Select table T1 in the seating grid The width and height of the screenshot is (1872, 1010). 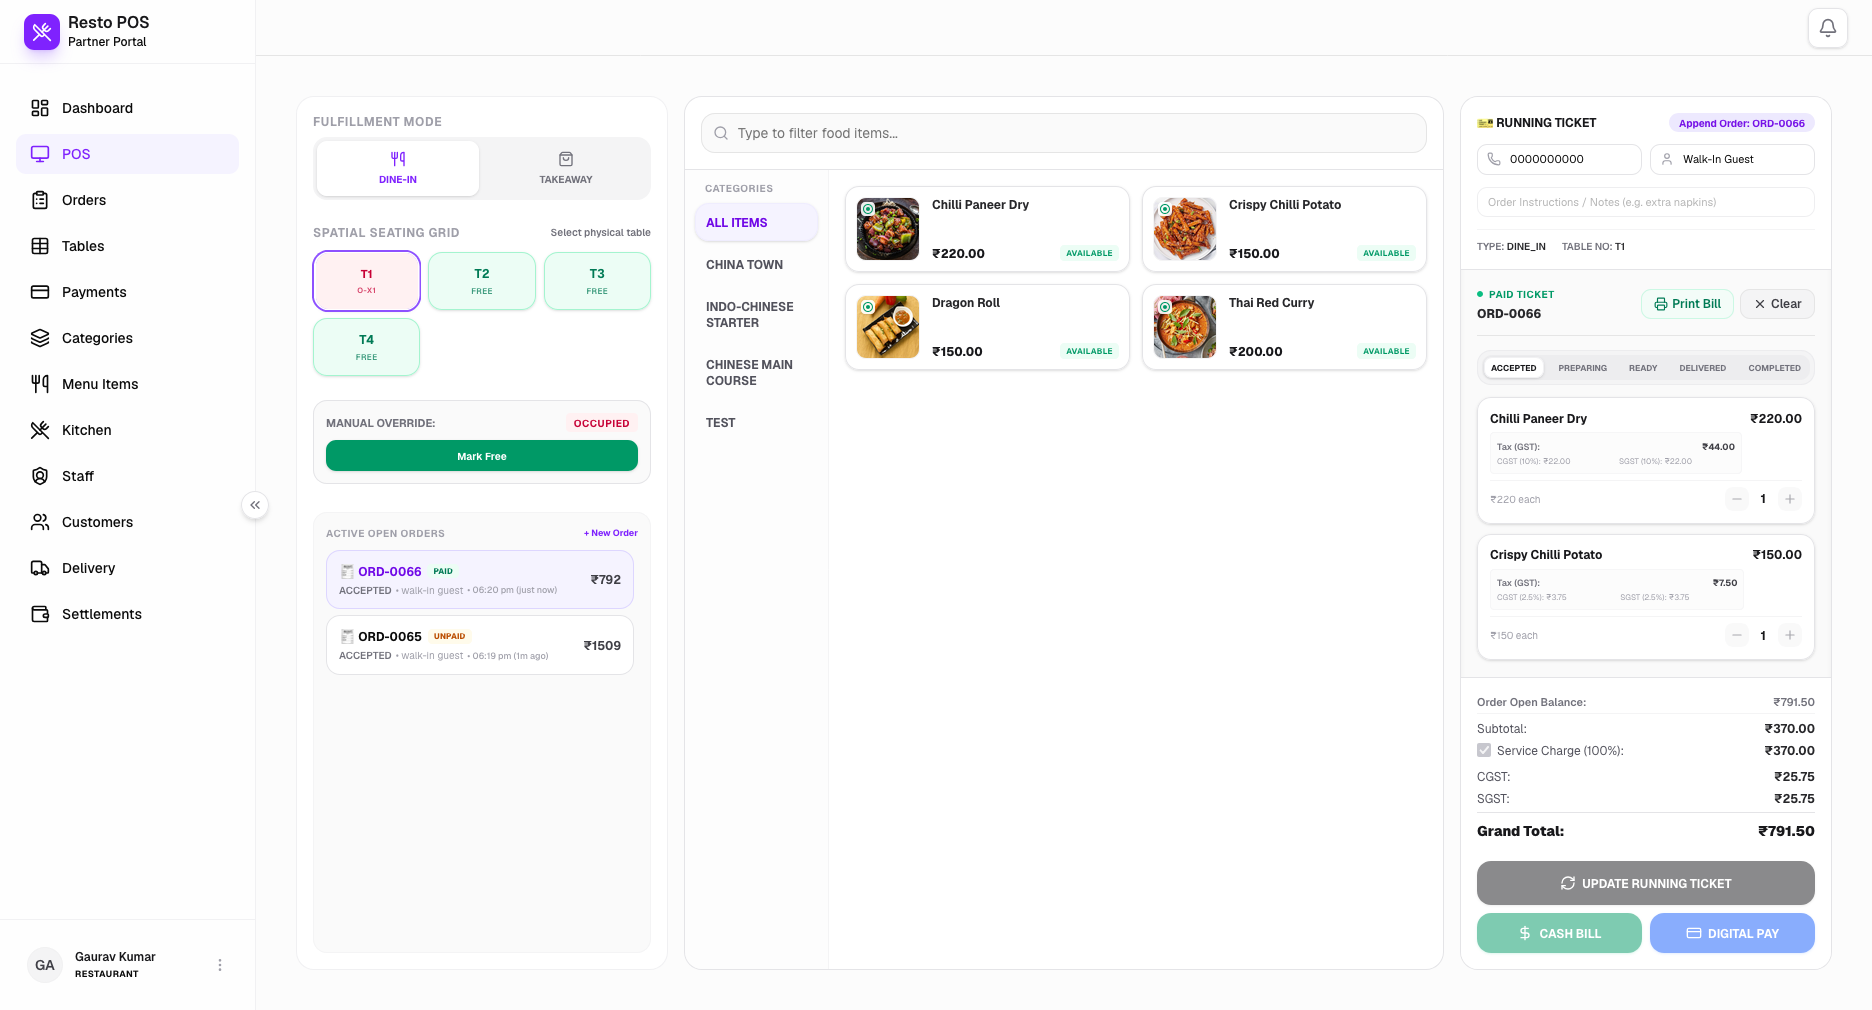(x=367, y=281)
